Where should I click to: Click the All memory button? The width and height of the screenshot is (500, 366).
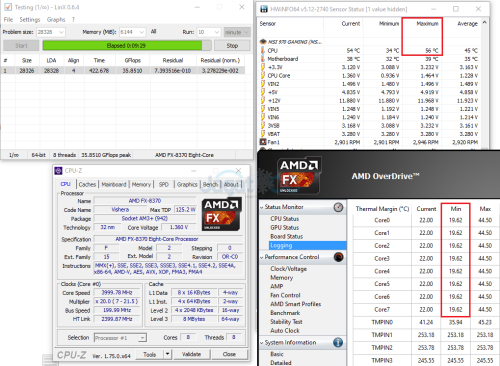153,32
